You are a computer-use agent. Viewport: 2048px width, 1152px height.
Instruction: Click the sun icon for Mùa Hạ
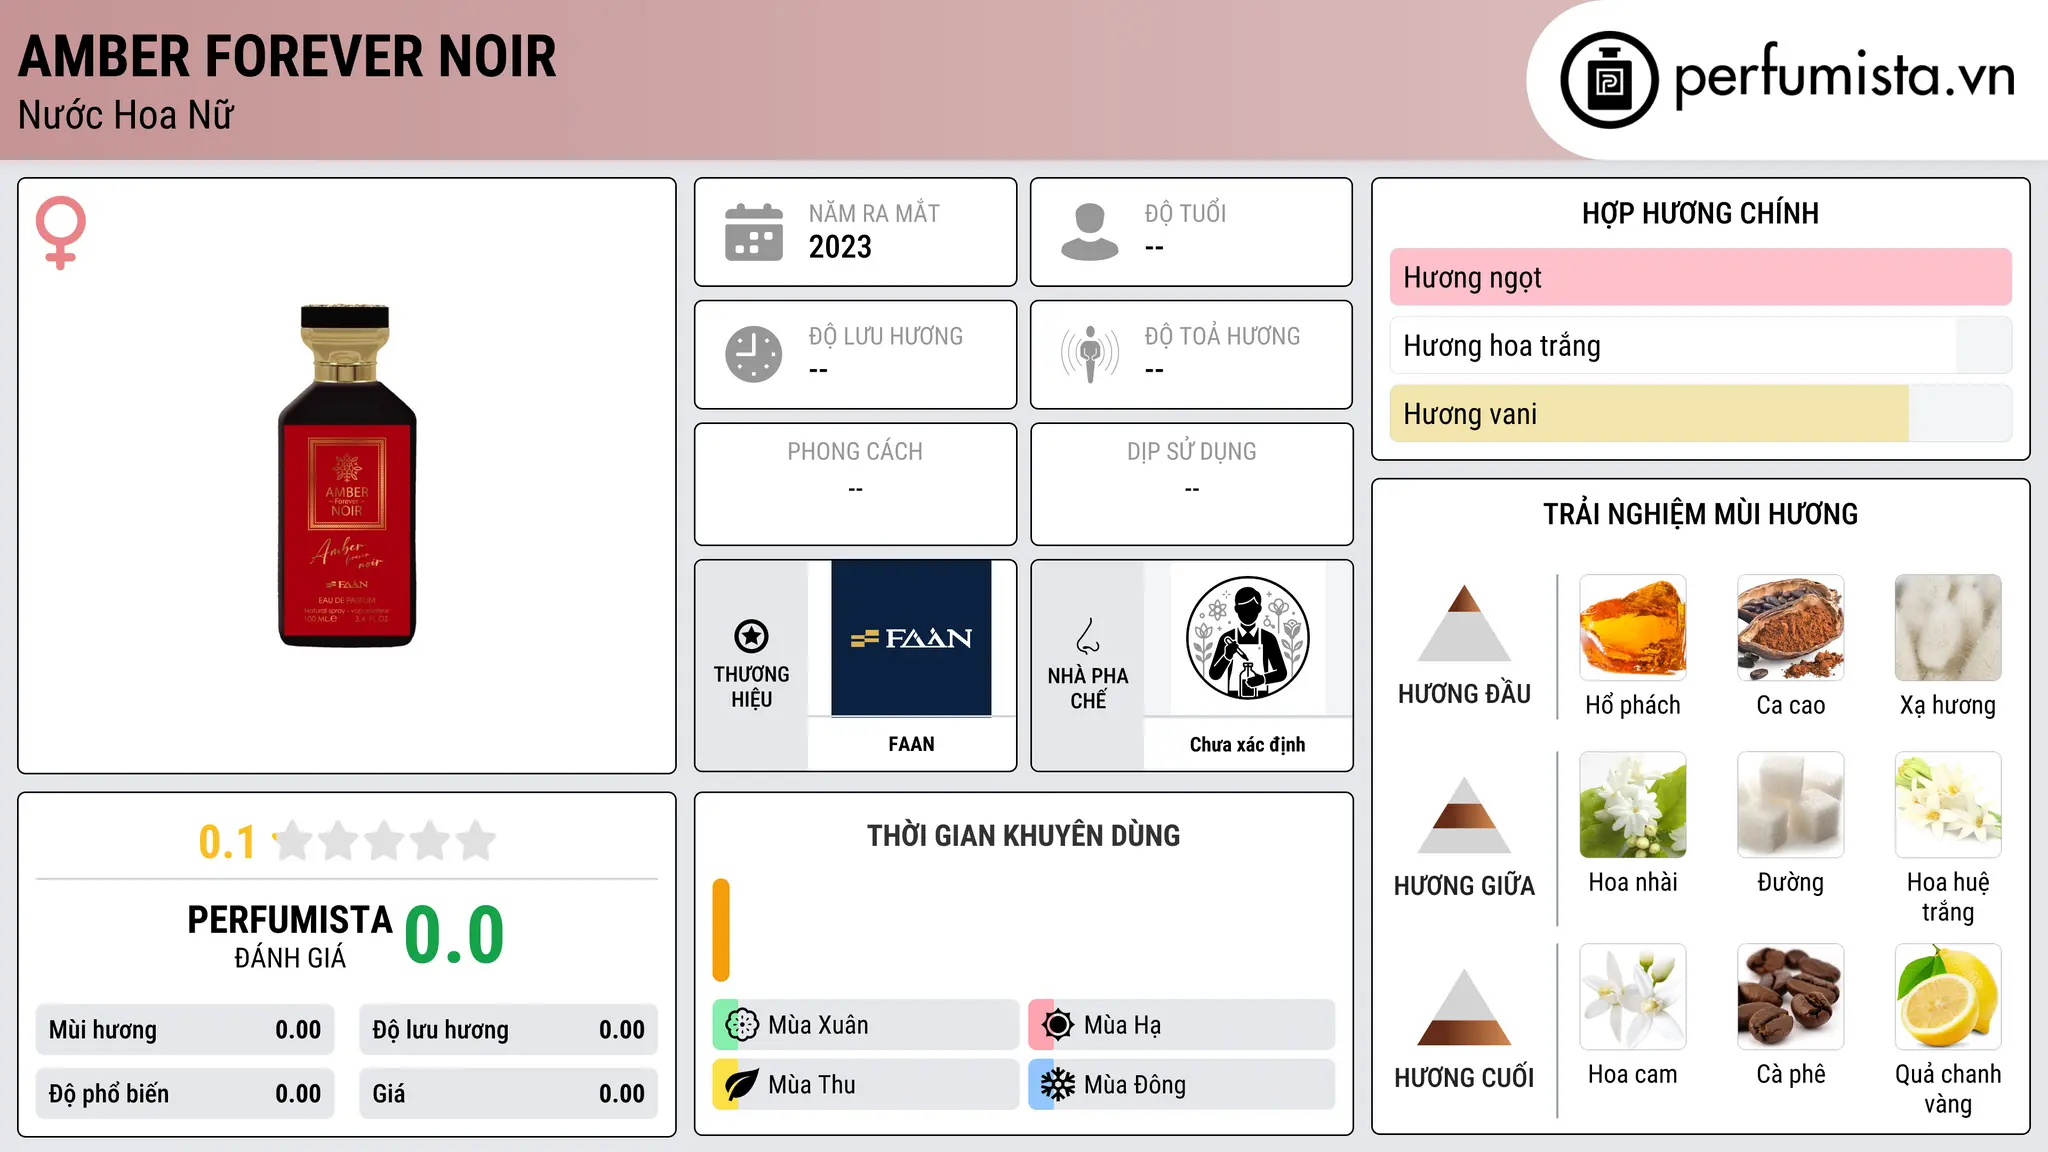pyautogui.click(x=1057, y=1025)
